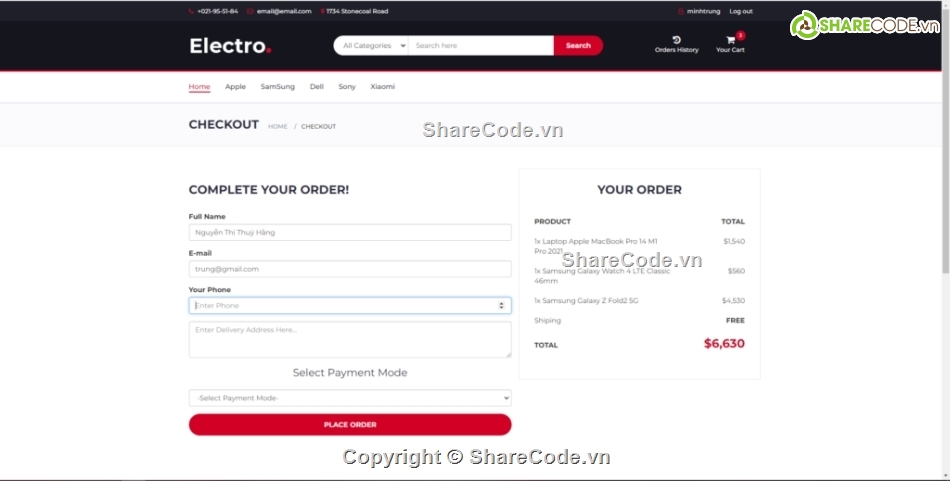The height and width of the screenshot is (481, 950).
Task: Click the HOME breadcrumb link
Action: point(277,127)
